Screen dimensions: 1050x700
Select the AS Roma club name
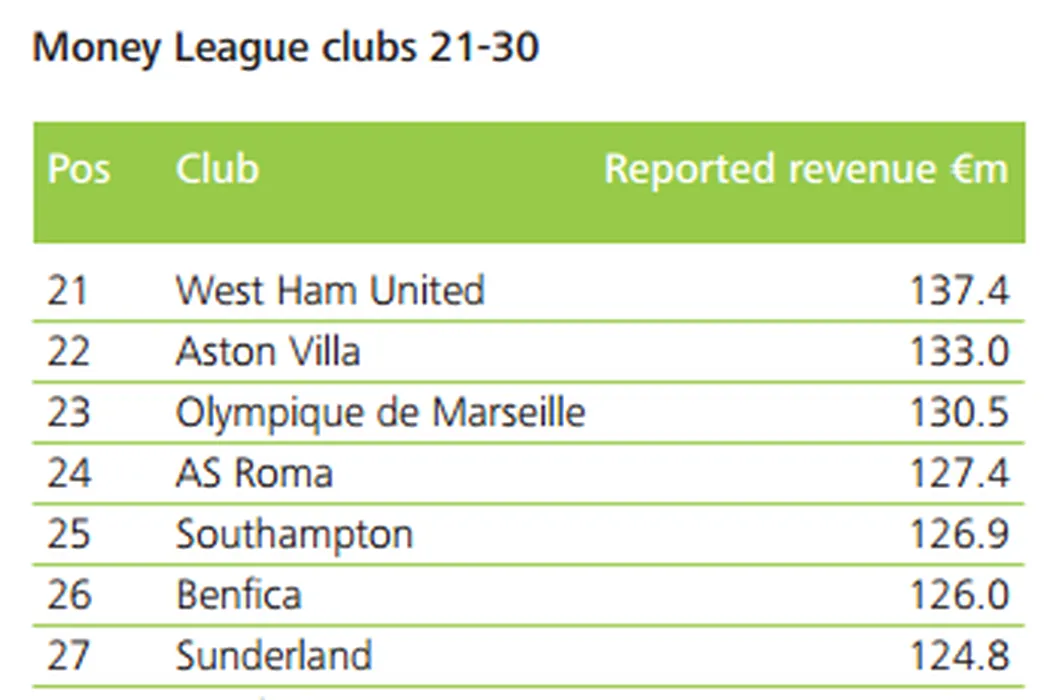254,473
